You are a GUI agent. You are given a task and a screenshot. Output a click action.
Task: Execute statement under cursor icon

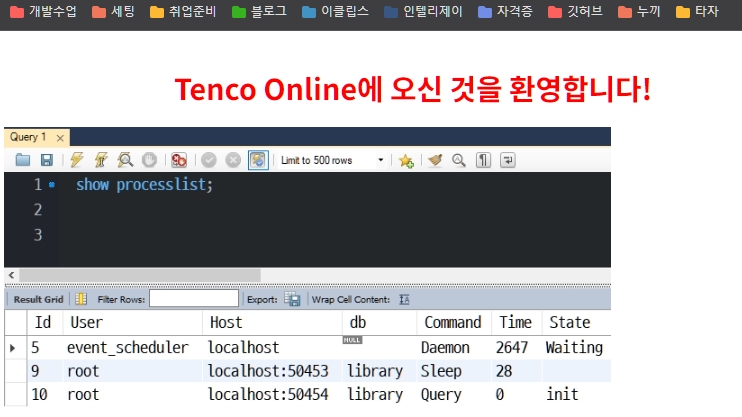click(x=101, y=160)
